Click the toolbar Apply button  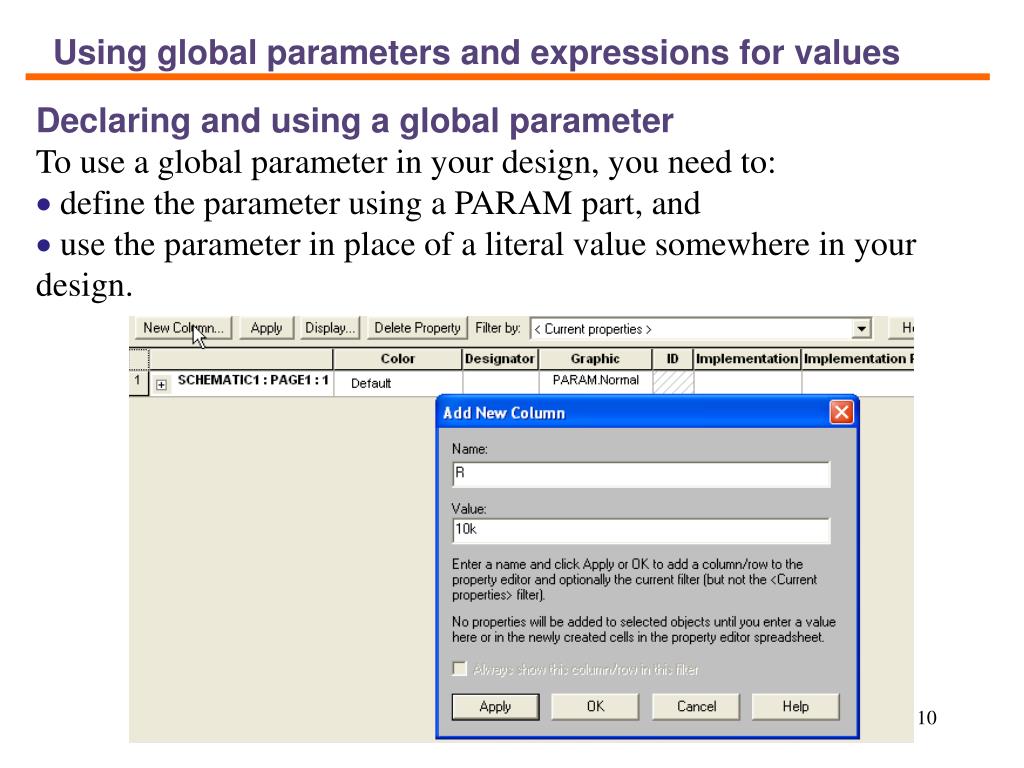tap(266, 328)
